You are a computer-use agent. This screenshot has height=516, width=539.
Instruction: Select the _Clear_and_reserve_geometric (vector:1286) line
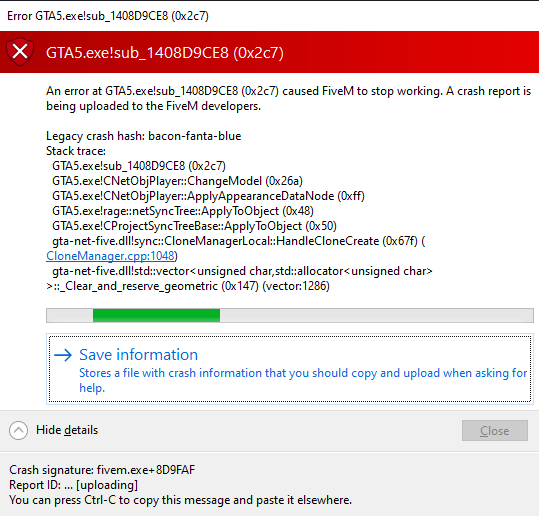[x=188, y=286]
